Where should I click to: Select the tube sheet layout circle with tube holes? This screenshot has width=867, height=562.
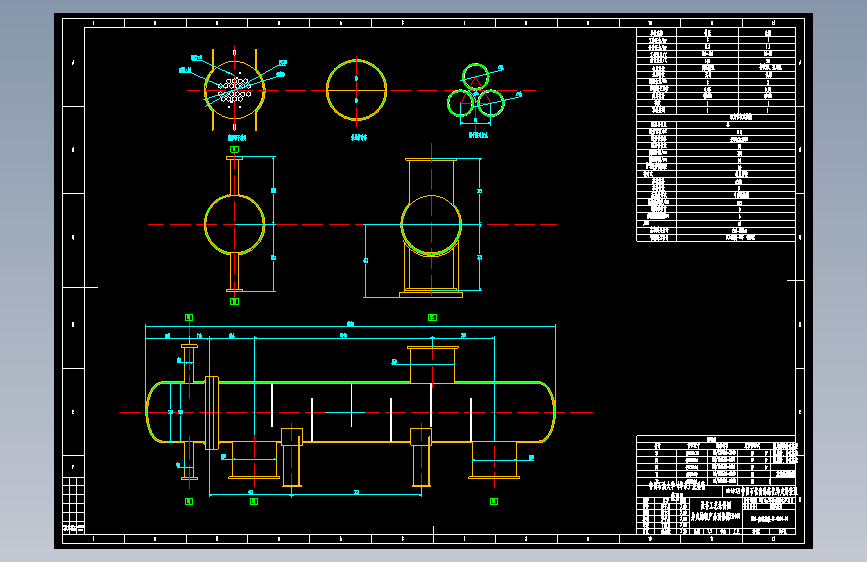[x=234, y=90]
